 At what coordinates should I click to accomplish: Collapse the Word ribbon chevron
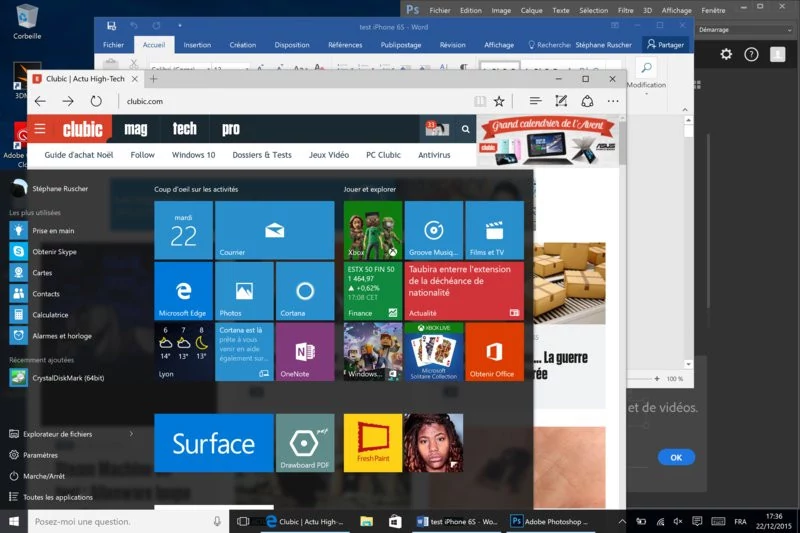(685, 109)
